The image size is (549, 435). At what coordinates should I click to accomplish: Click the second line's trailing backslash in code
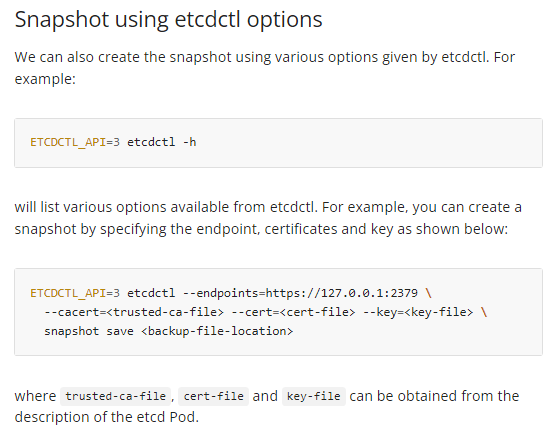pyautogui.click(x=484, y=312)
